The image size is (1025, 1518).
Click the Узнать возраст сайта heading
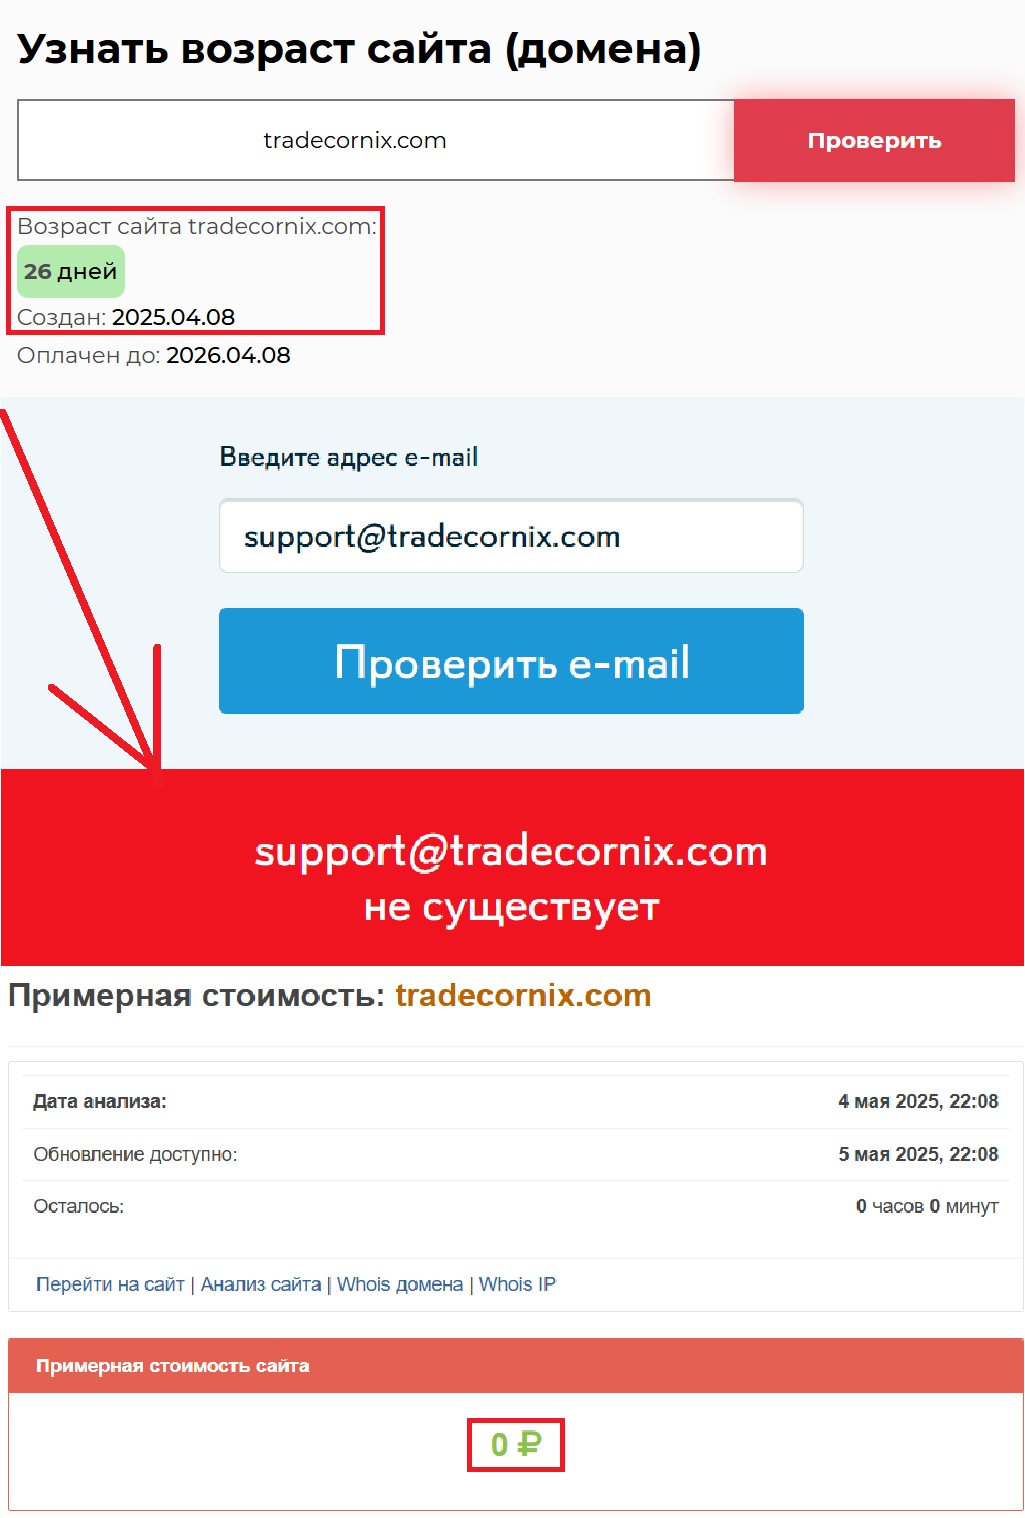(359, 49)
